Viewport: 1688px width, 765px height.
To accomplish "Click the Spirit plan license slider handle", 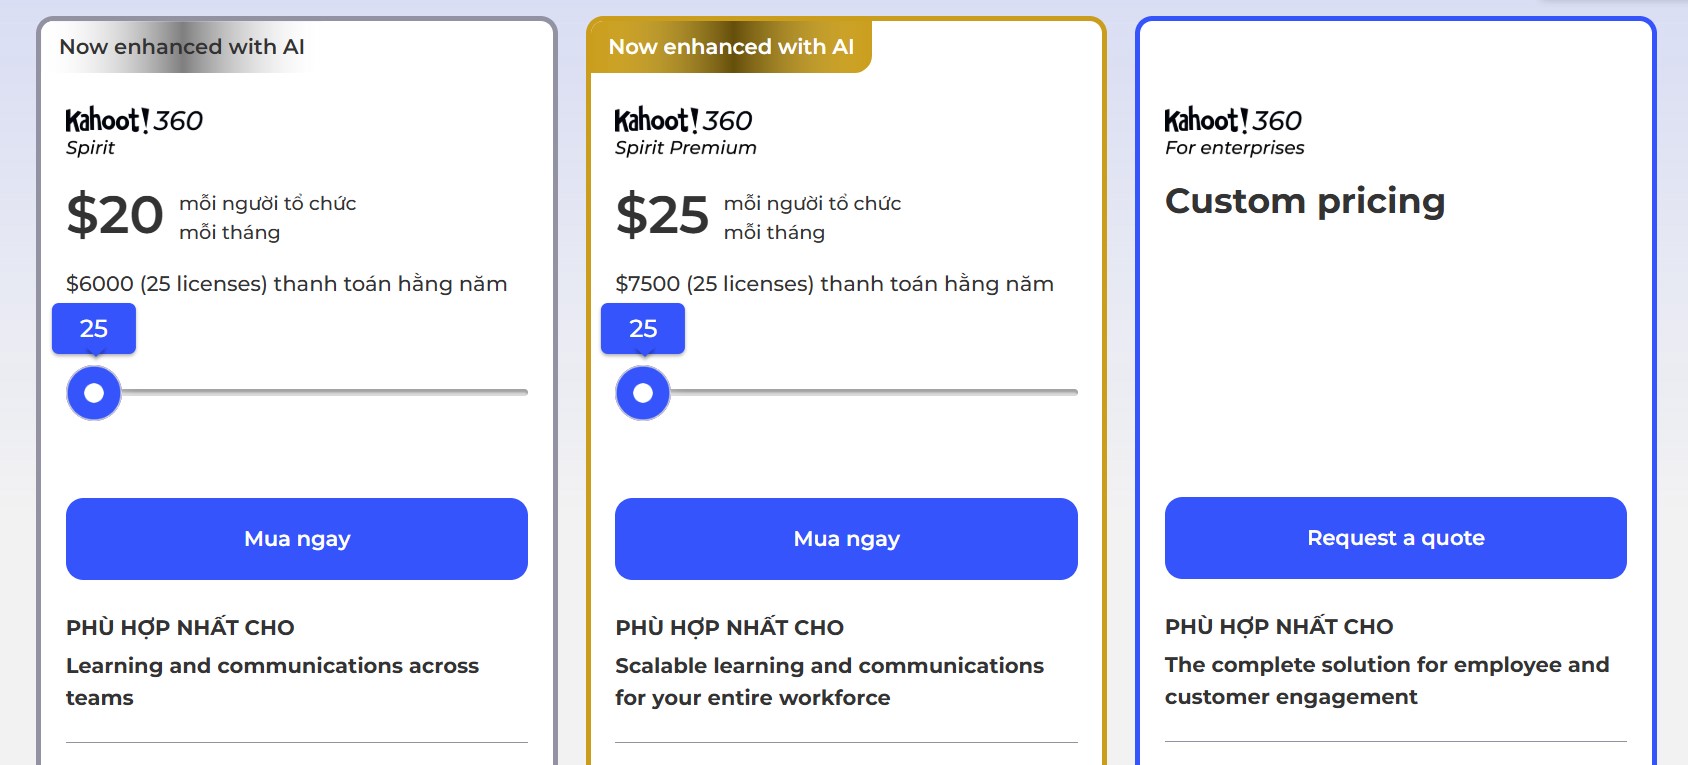I will tap(94, 393).
